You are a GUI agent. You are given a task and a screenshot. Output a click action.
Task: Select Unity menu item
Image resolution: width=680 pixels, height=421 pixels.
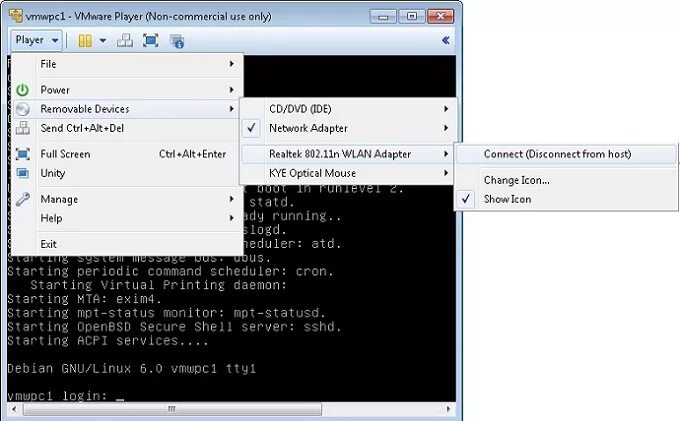click(x=128, y=173)
